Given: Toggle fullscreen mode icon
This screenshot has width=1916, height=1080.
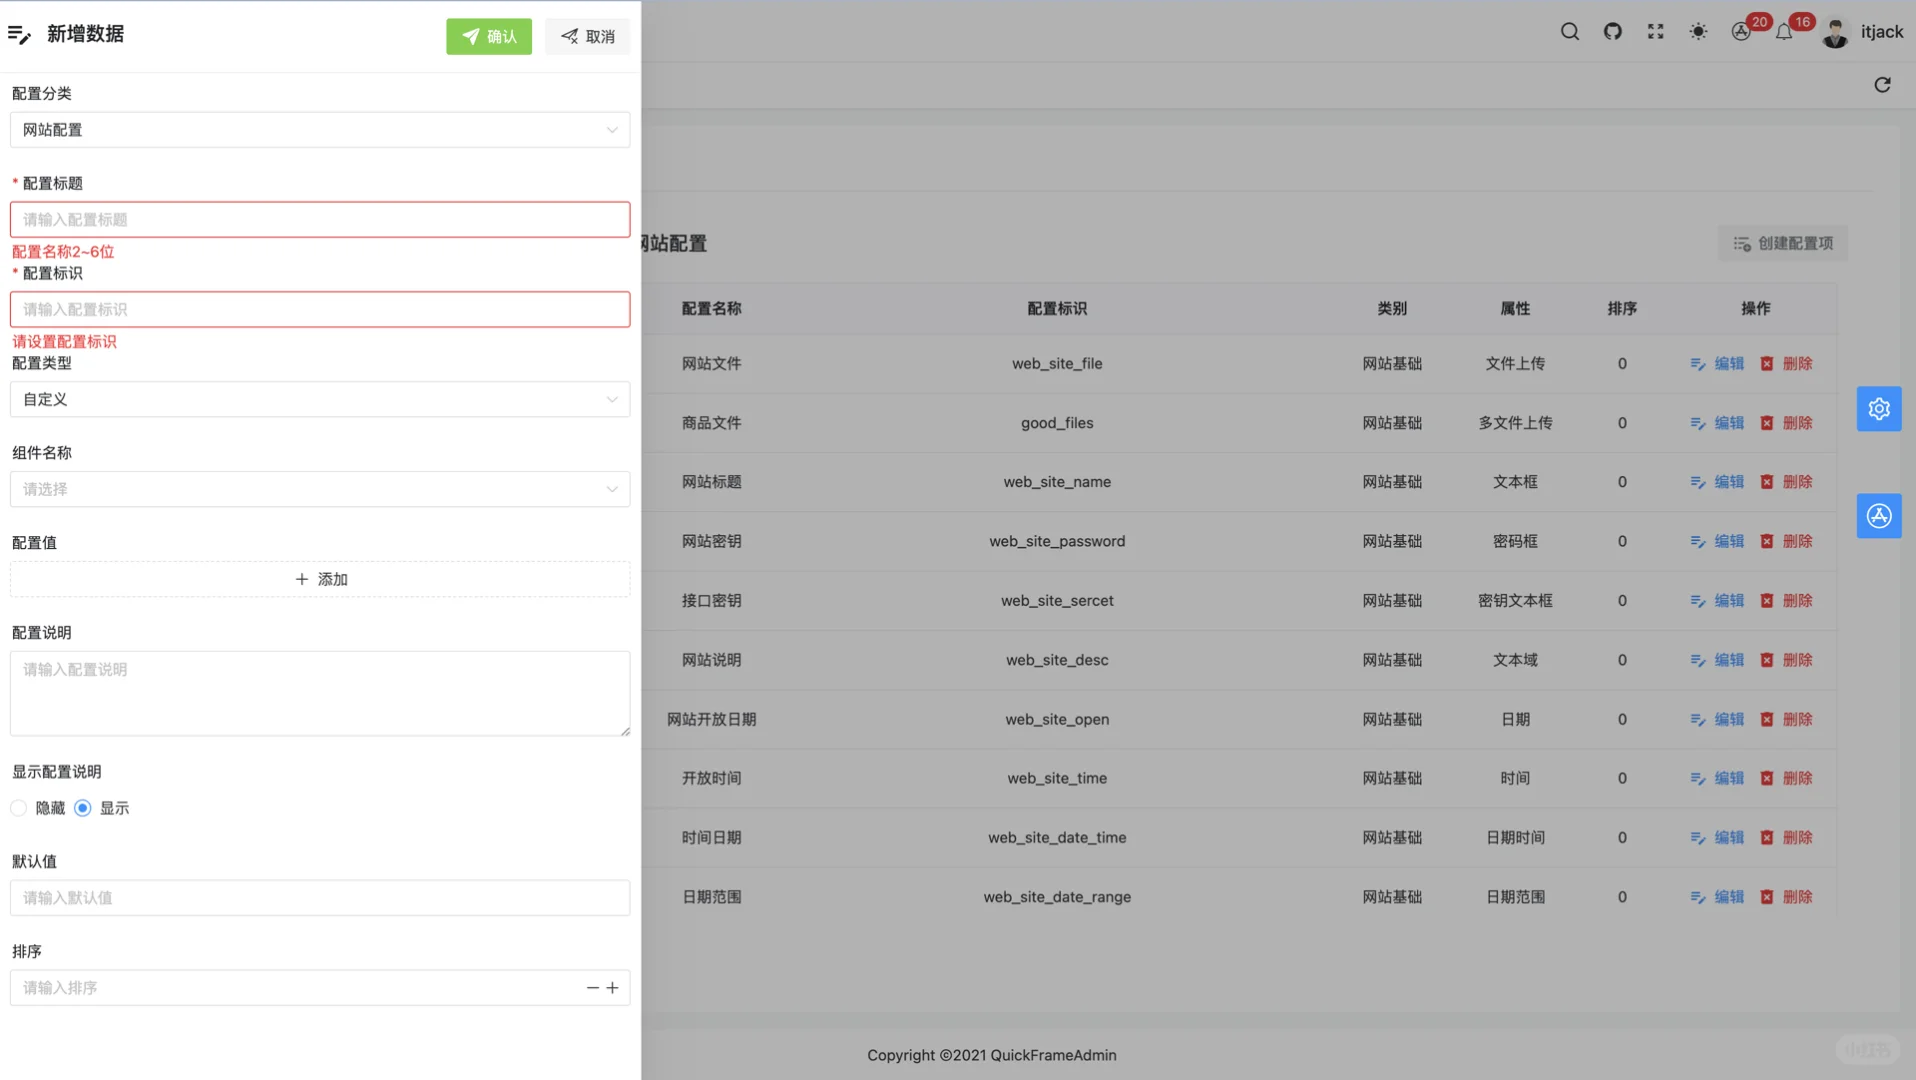Looking at the screenshot, I should click(1656, 32).
